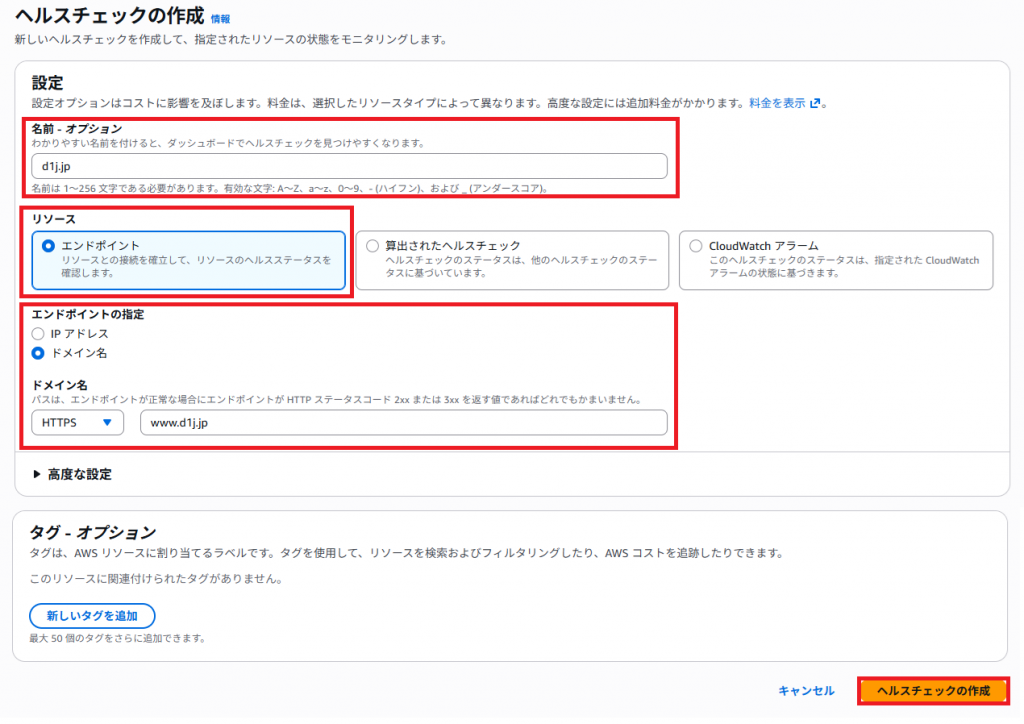The width and height of the screenshot is (1024, 724).
Task: Choose the CloudWatch アラーム resource option
Action: [696, 246]
